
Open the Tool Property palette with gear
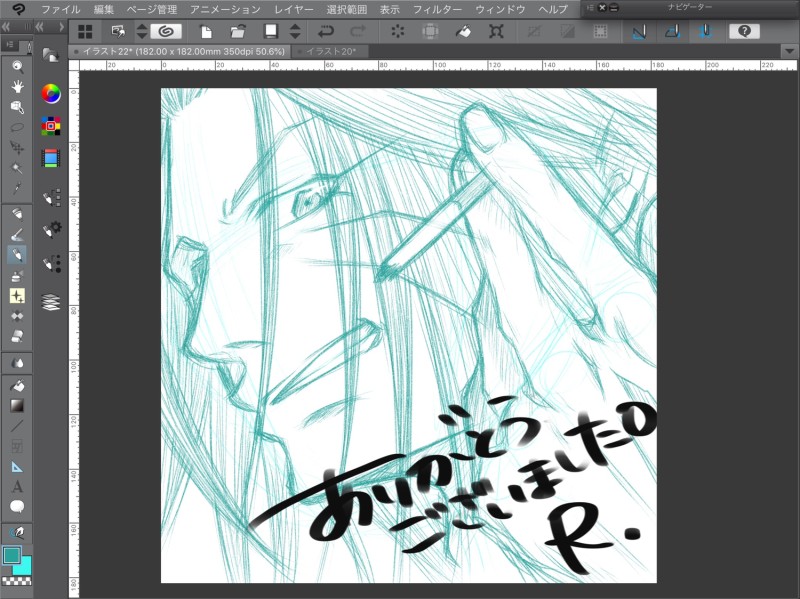52,230
